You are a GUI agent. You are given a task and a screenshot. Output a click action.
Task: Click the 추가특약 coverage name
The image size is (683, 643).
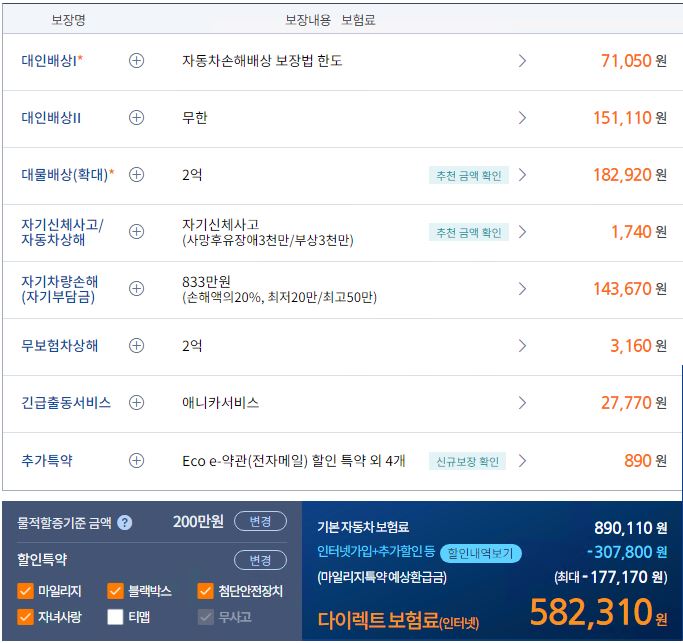(x=47, y=460)
